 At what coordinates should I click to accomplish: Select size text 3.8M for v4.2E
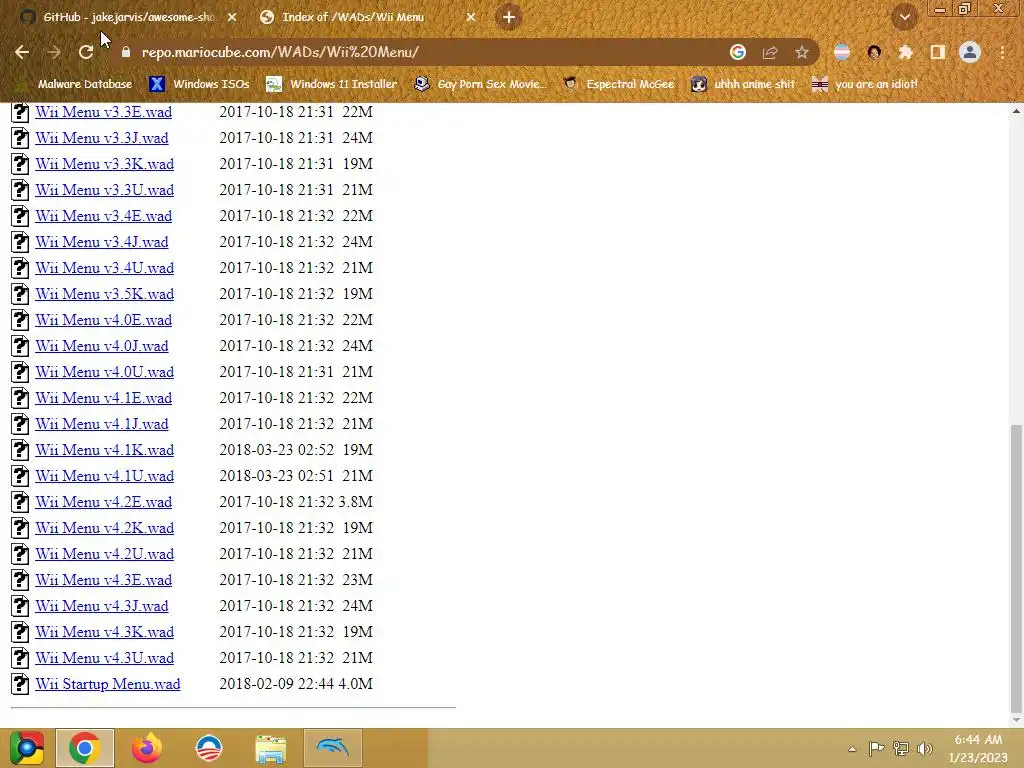[355, 502]
